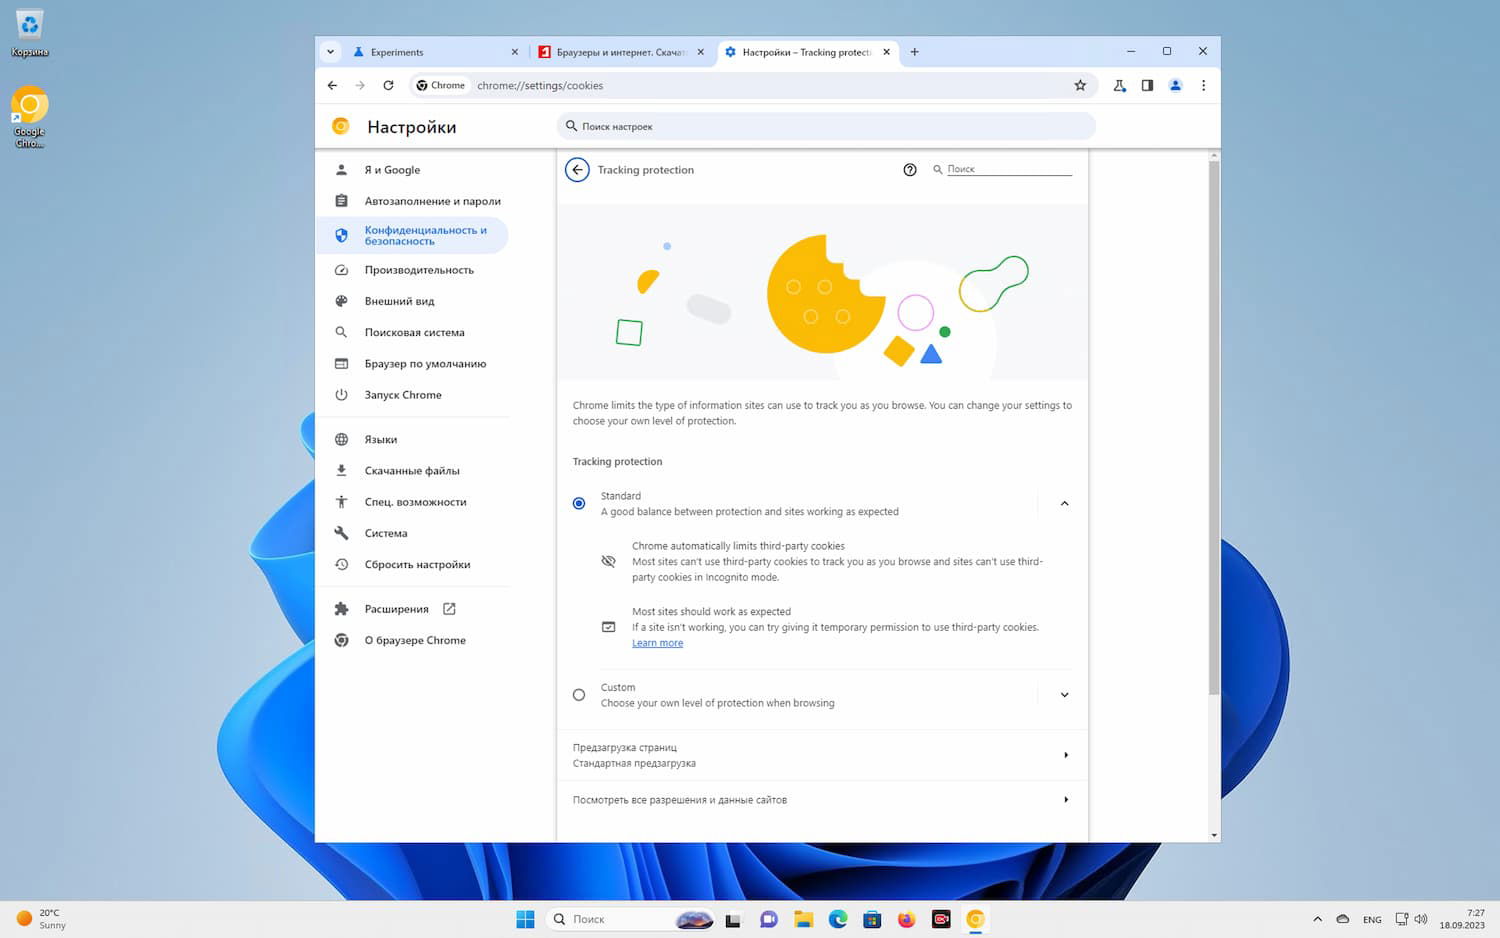Open Конфиденциальность и безопасность section

412,236
